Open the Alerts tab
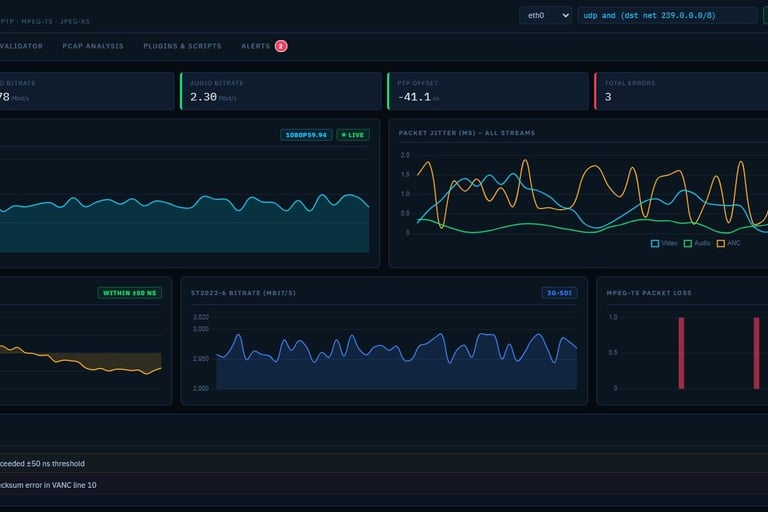The image size is (768, 512). (x=255, y=46)
